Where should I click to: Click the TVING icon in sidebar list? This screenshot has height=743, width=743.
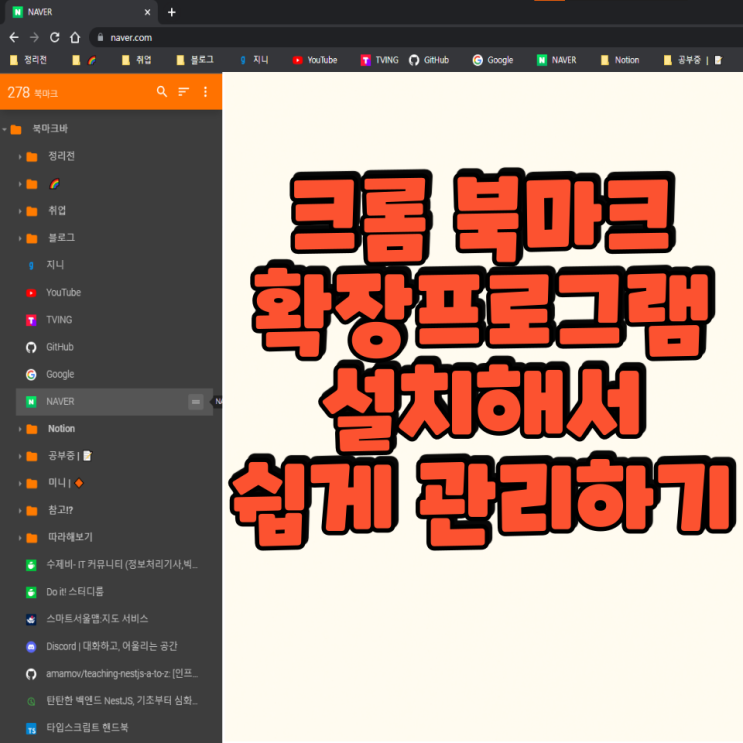pyautogui.click(x=31, y=320)
